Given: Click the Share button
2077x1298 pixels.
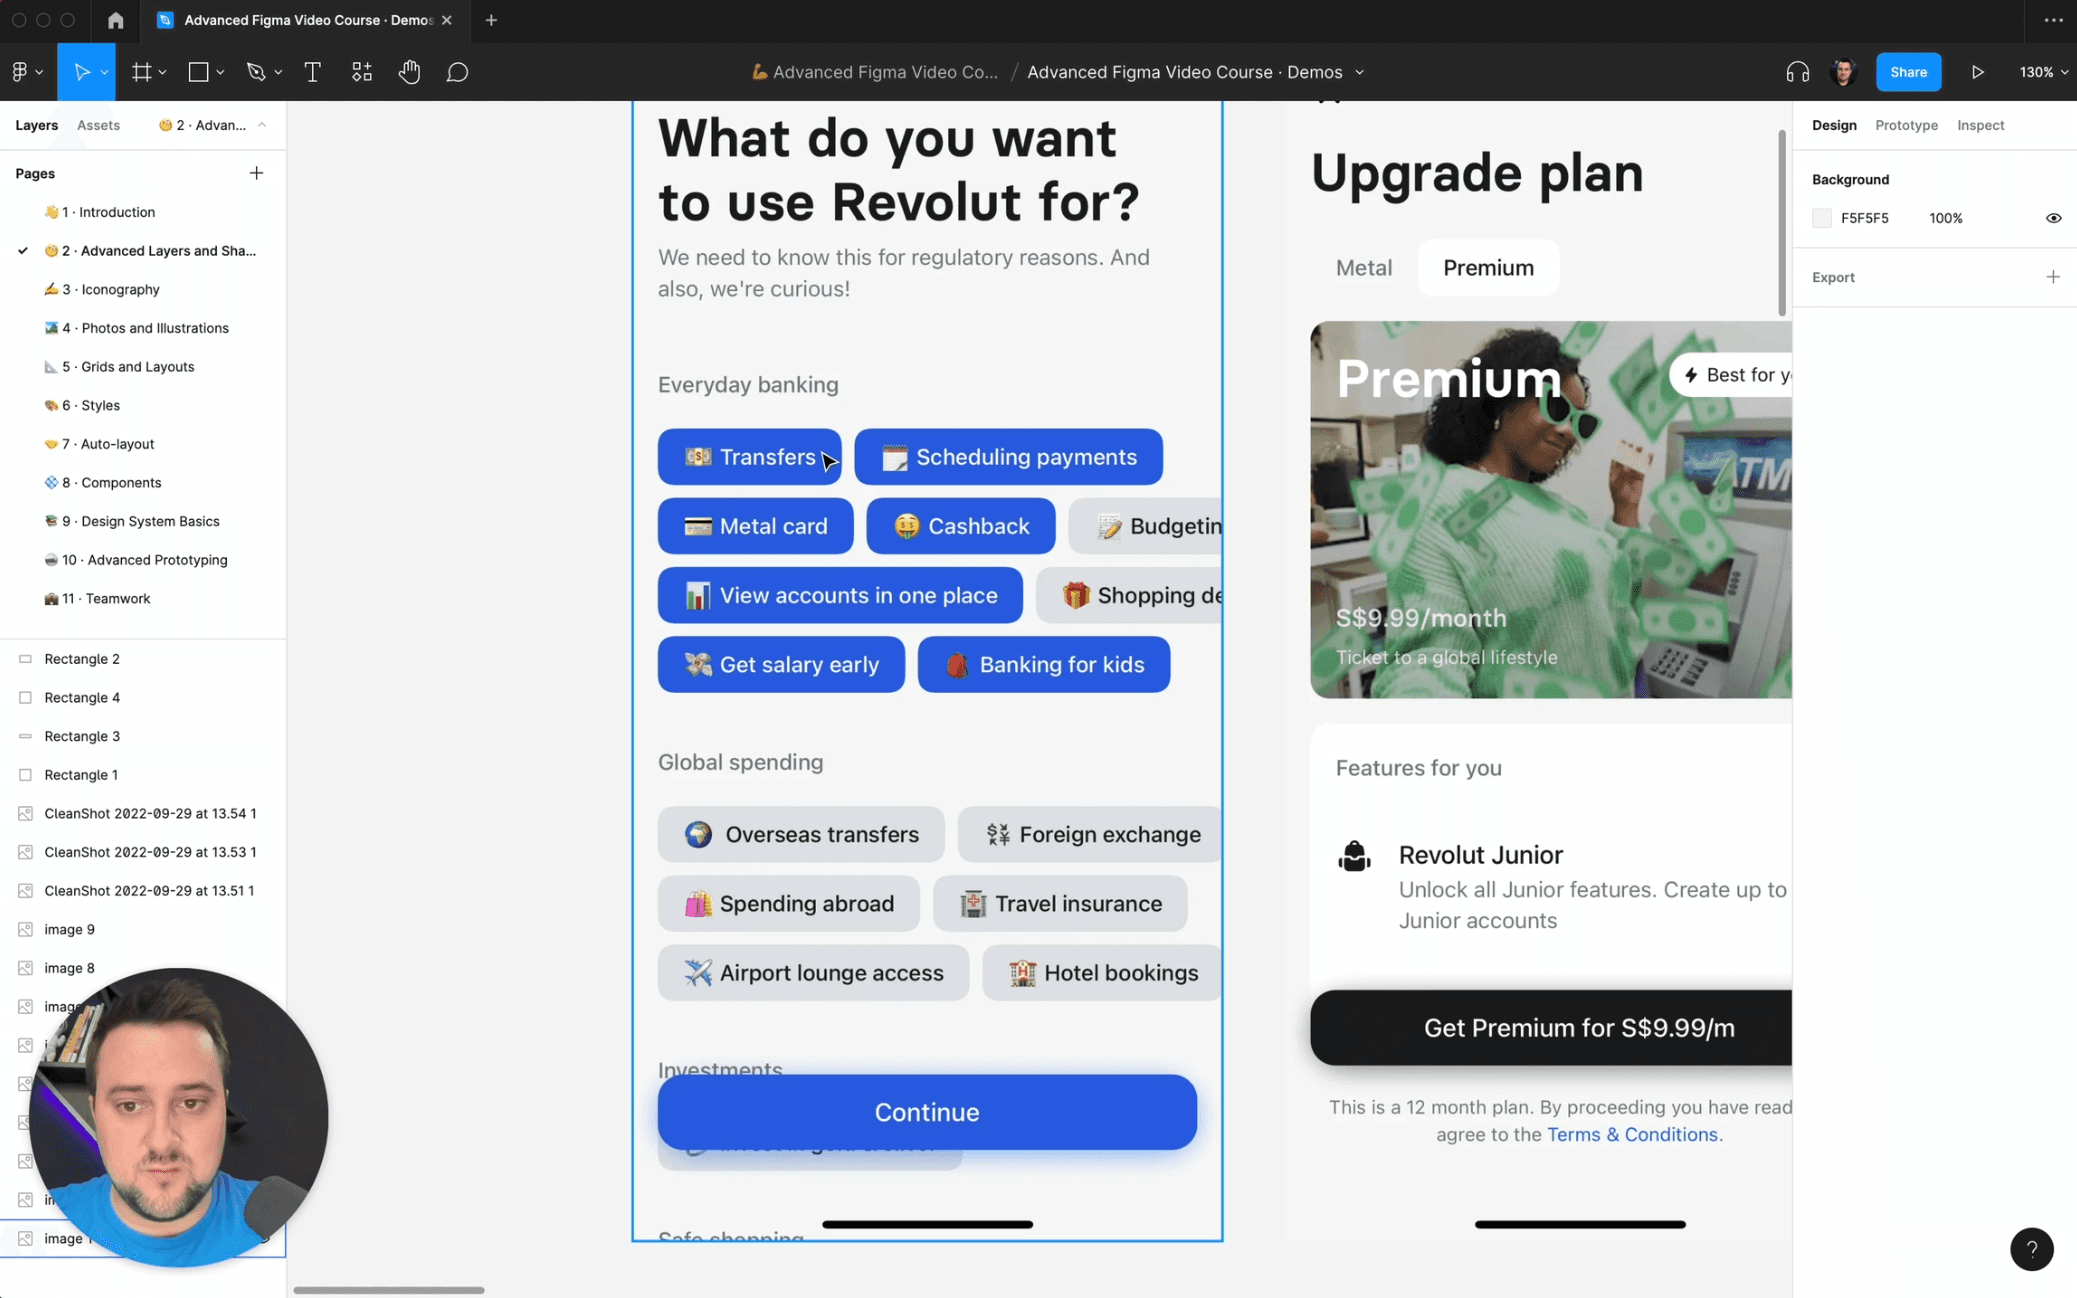Looking at the screenshot, I should (1910, 72).
